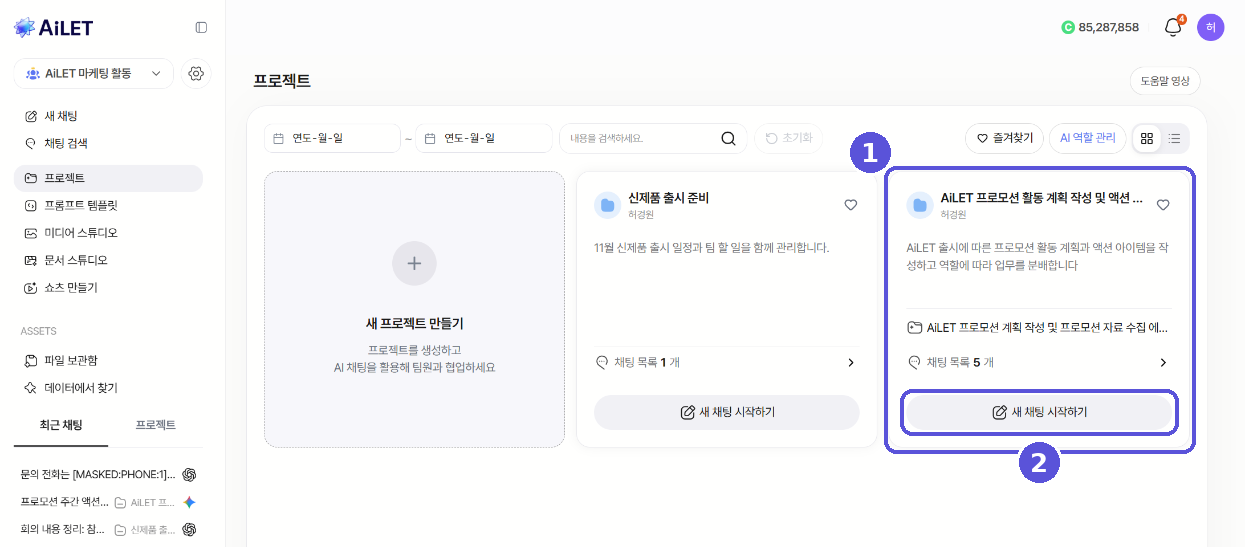Click the credit balance 85,287,858
The width and height of the screenshot is (1245, 547).
coord(1108,27)
